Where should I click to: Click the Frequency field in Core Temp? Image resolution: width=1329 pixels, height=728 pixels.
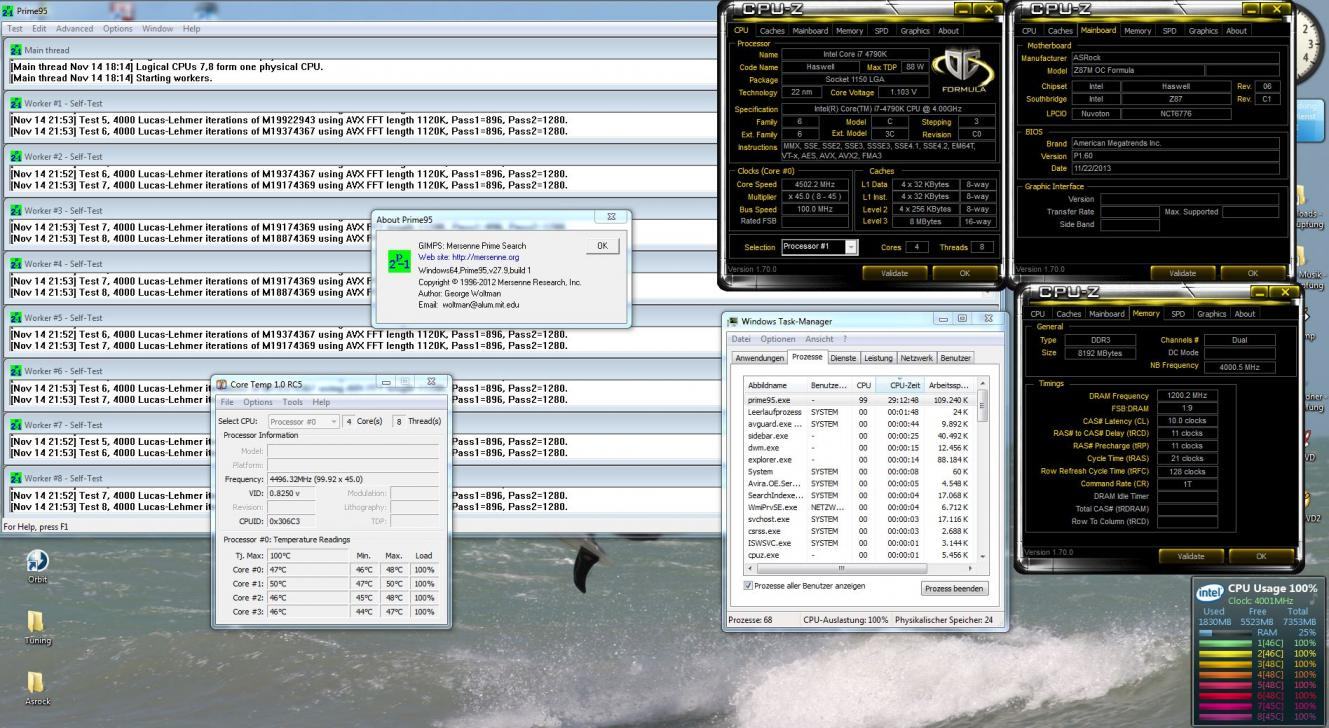tap(353, 479)
